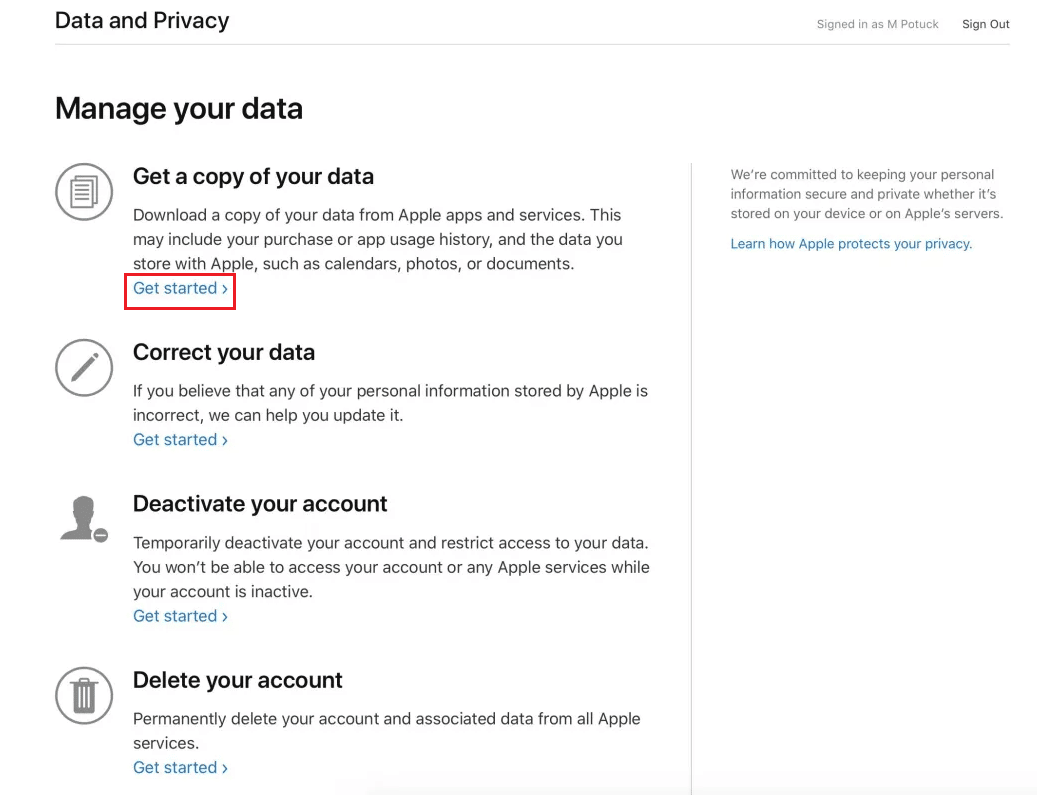
Task: Click the trash can delete icon
Action: [x=84, y=695]
